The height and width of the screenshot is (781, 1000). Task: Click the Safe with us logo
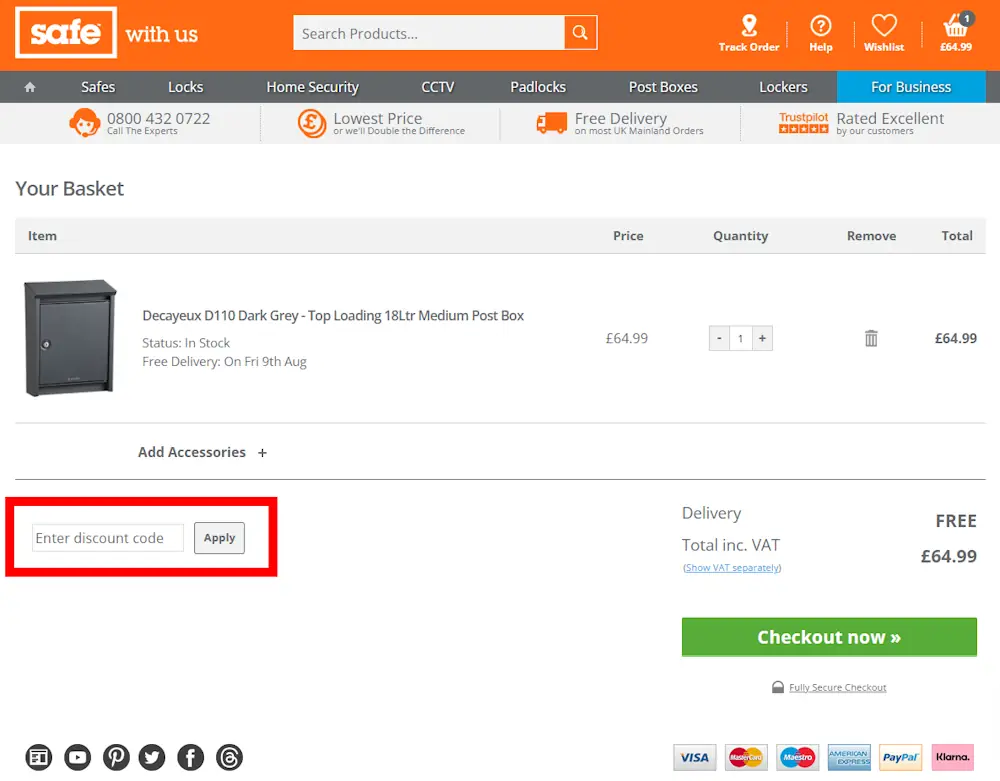107,33
